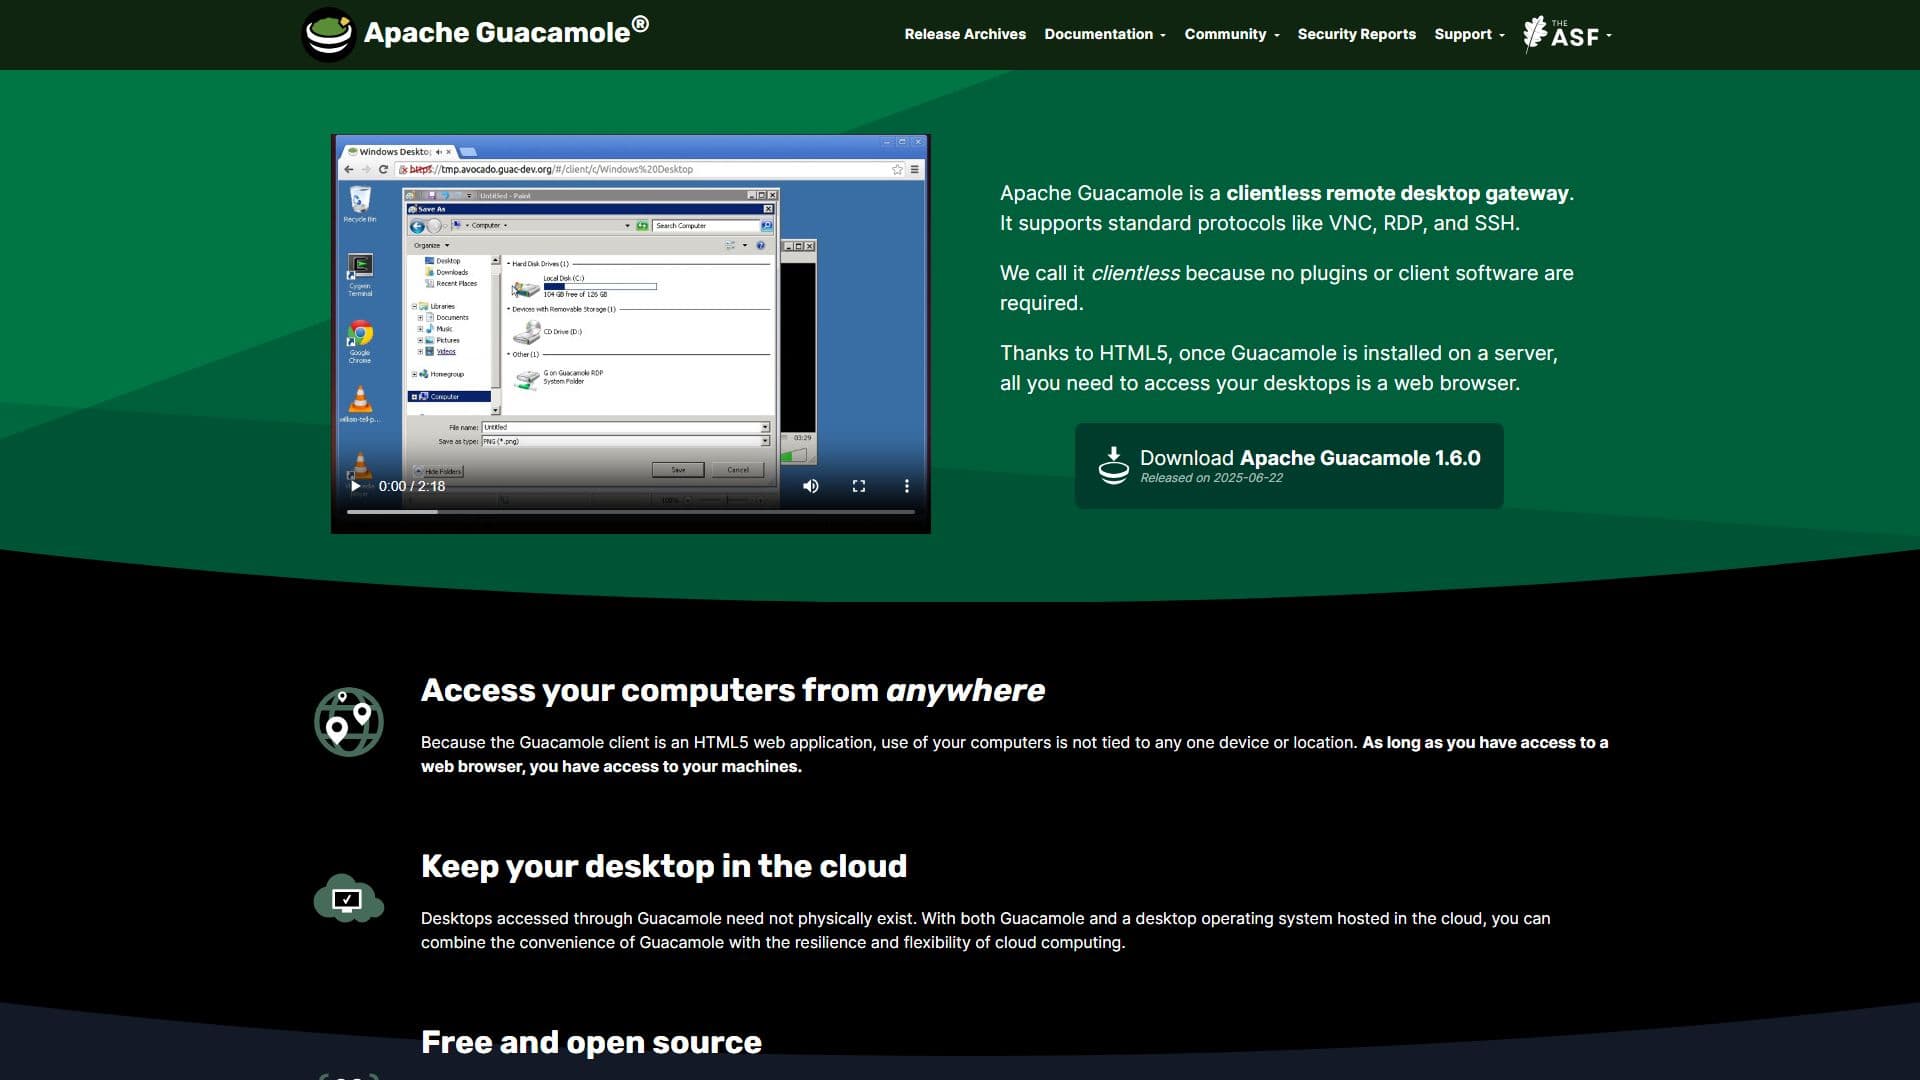Click the 'Keep your desktop in the cloud' heading

[664, 866]
